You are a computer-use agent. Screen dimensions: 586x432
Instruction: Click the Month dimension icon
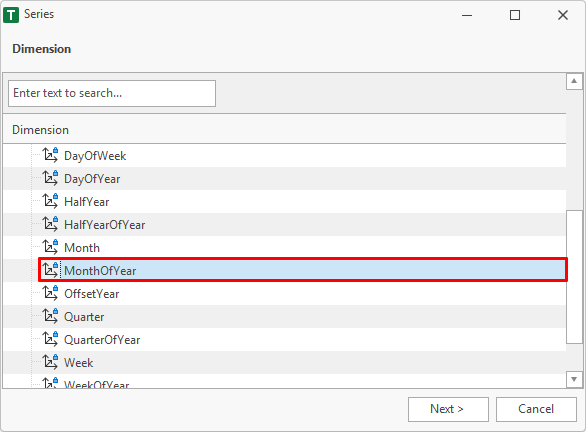coord(50,247)
